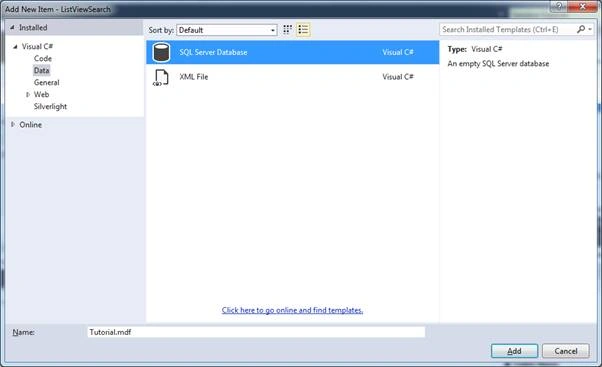Select the Data category
The width and height of the screenshot is (602, 367).
tap(41, 70)
